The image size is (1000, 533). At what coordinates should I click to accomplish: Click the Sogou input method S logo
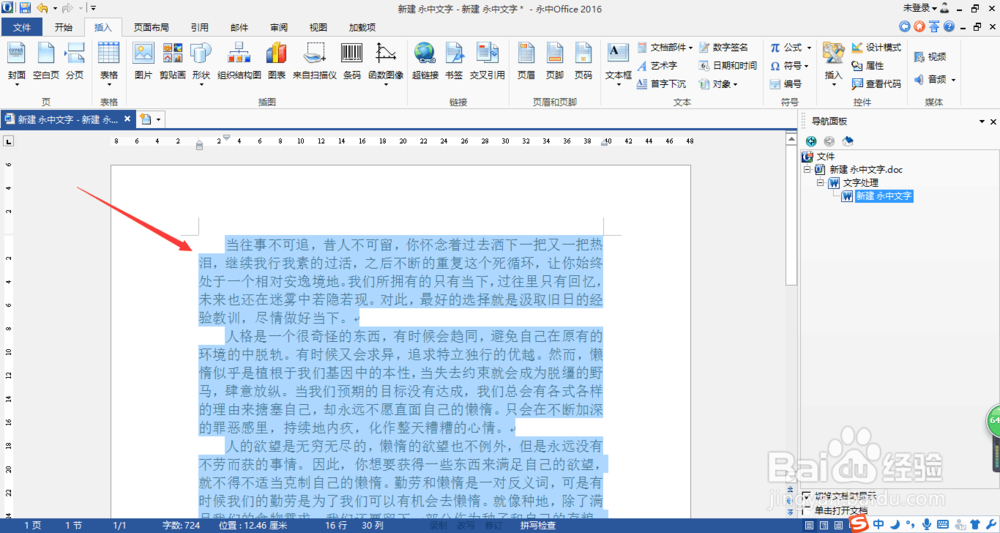click(858, 524)
